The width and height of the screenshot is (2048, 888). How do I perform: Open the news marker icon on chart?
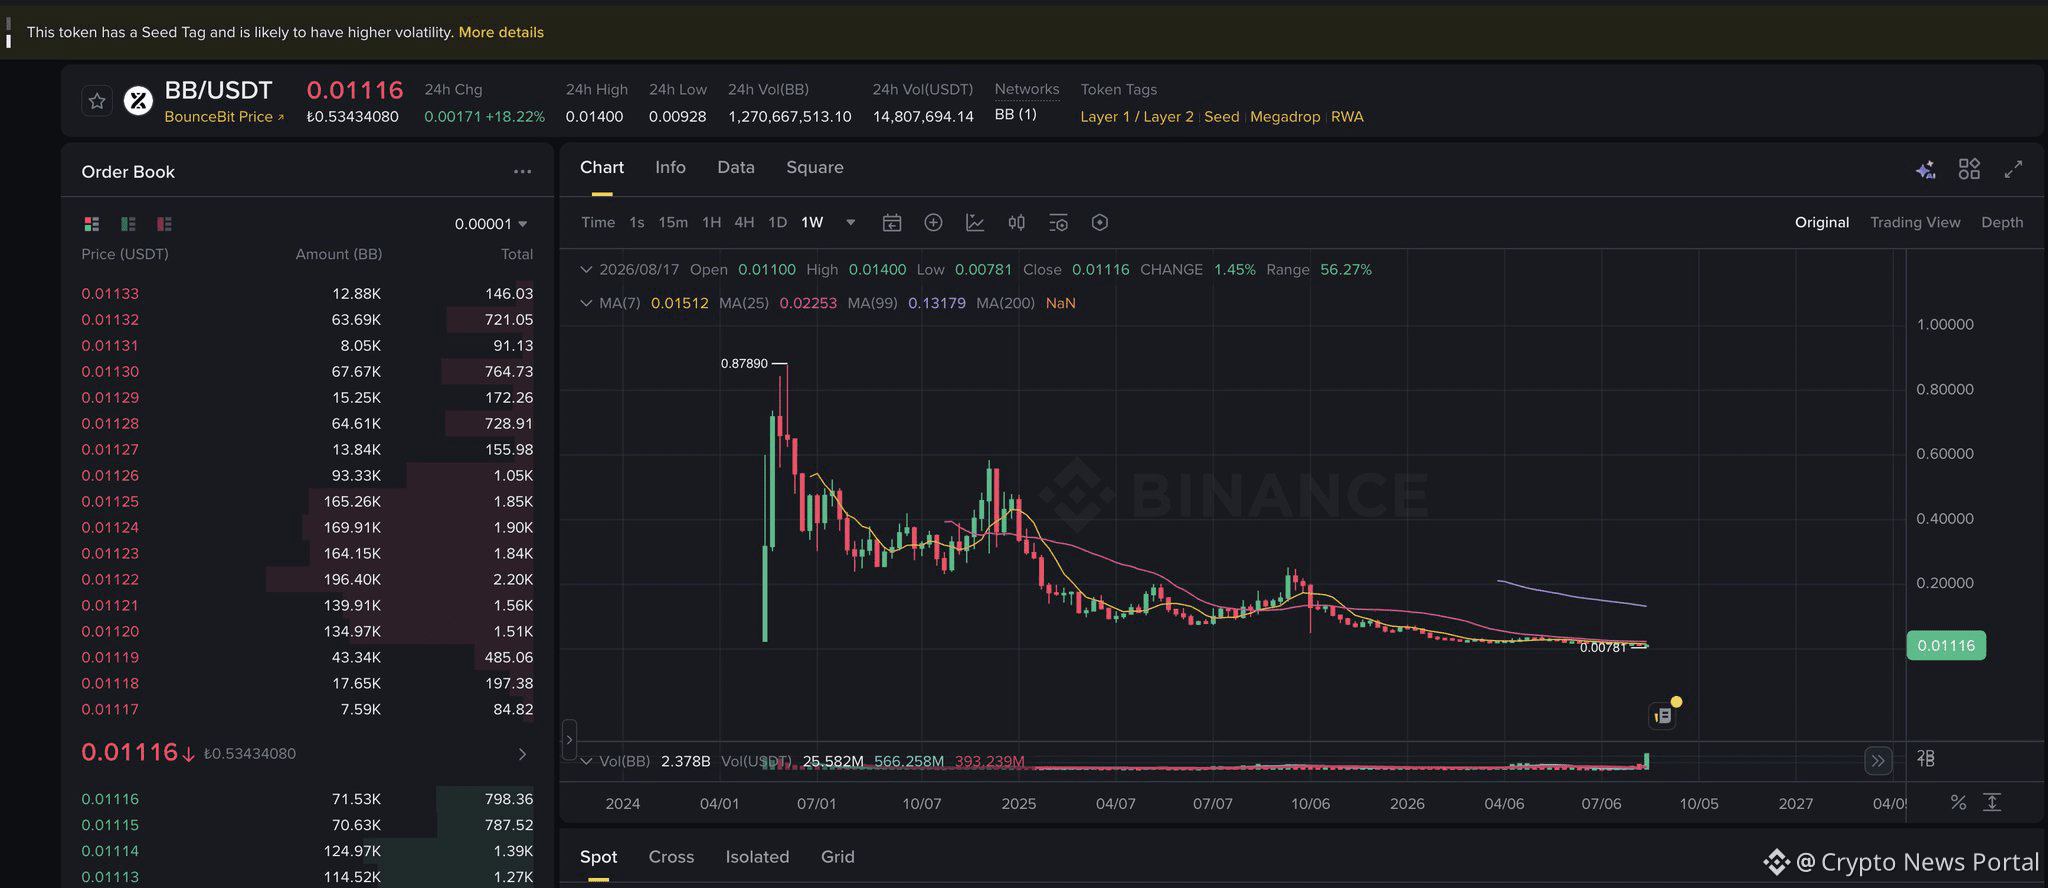[1662, 715]
